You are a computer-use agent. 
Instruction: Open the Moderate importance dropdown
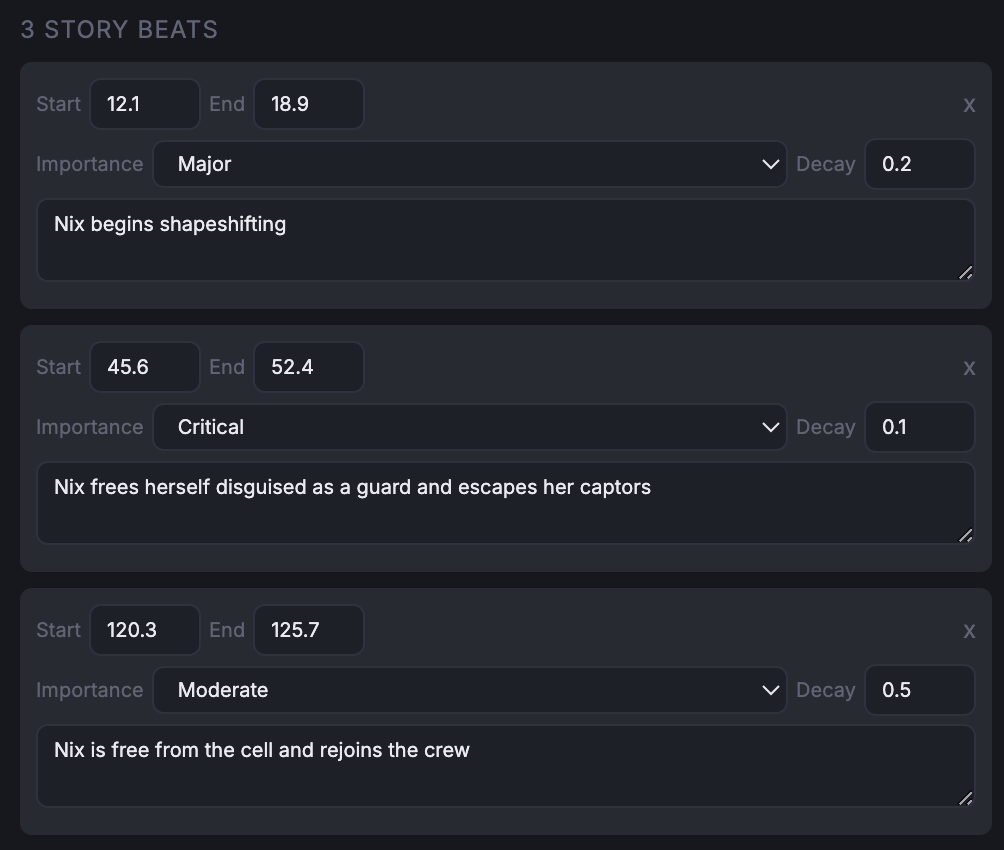(x=470, y=690)
